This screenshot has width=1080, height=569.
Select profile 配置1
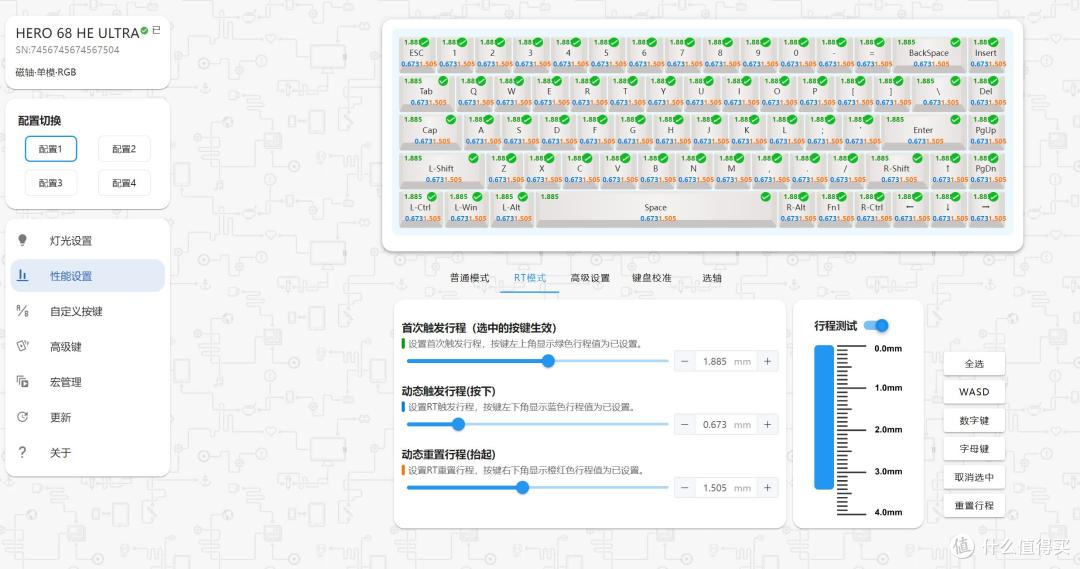coord(50,149)
